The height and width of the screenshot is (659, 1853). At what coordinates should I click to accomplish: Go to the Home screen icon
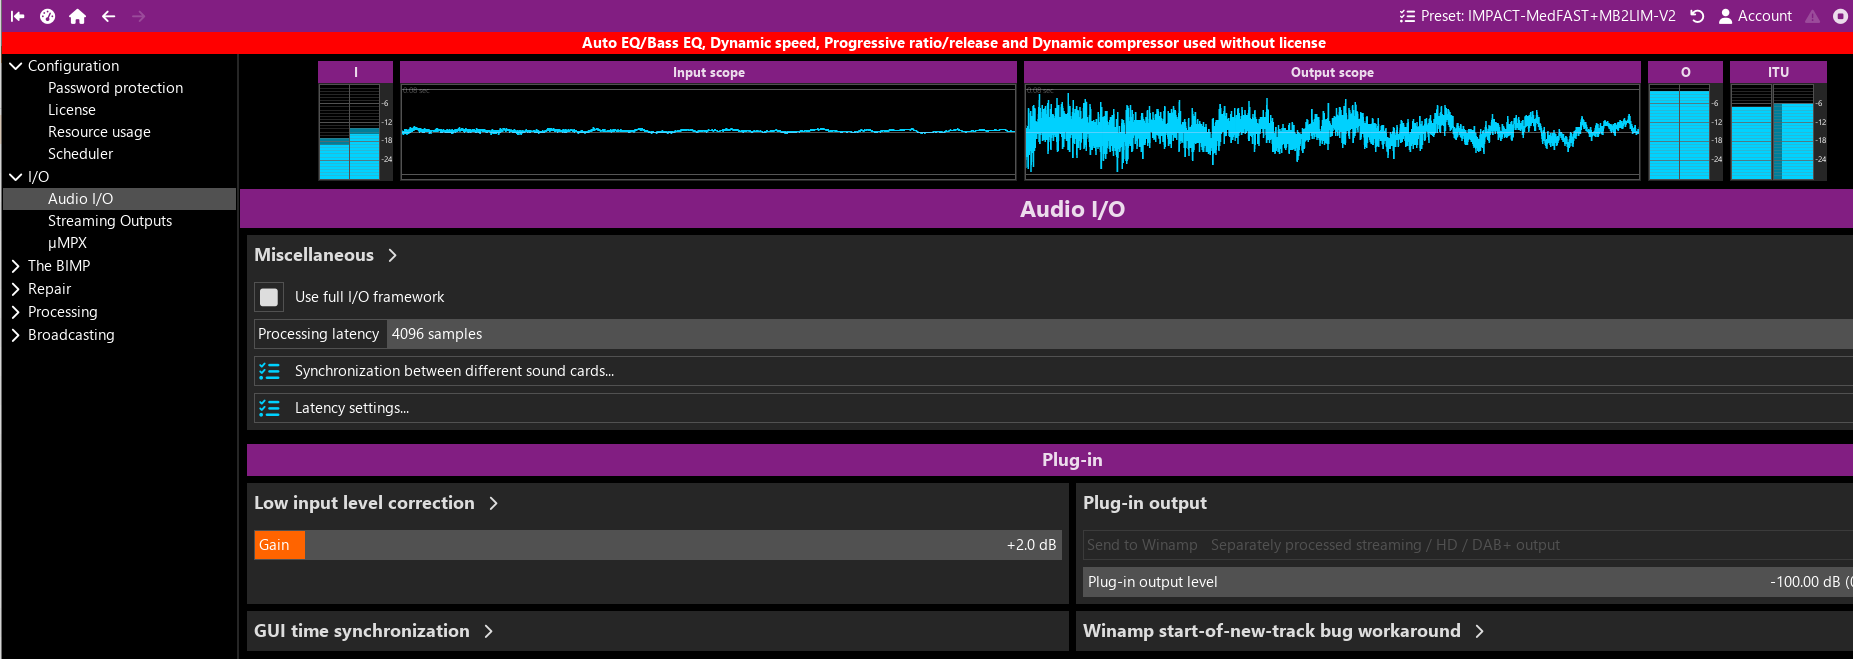77,16
